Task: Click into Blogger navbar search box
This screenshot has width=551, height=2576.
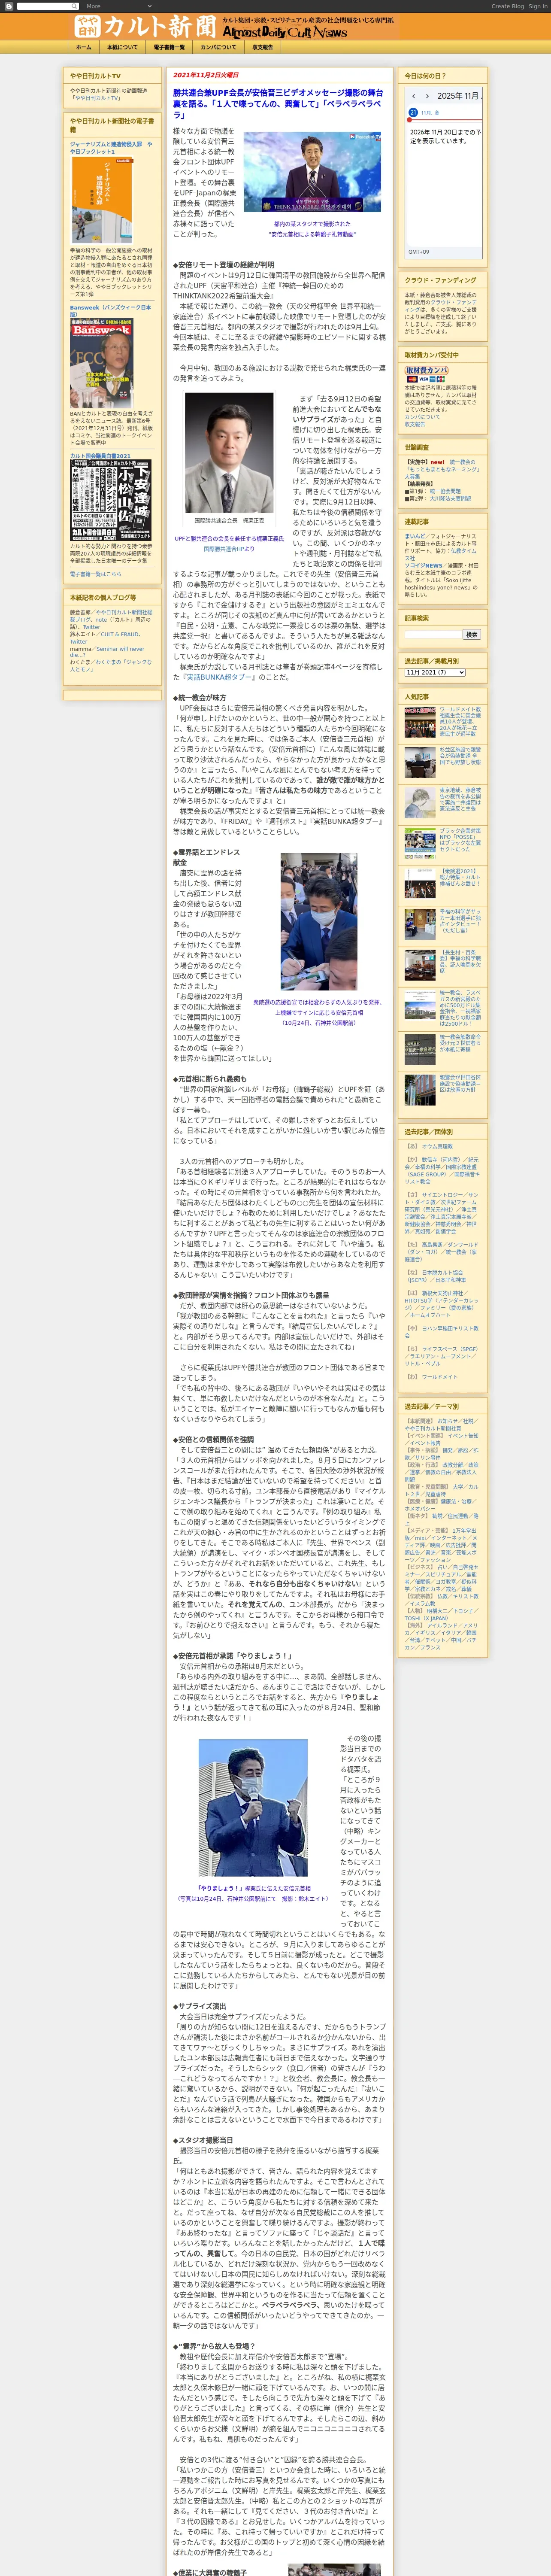Action: pos(47,6)
